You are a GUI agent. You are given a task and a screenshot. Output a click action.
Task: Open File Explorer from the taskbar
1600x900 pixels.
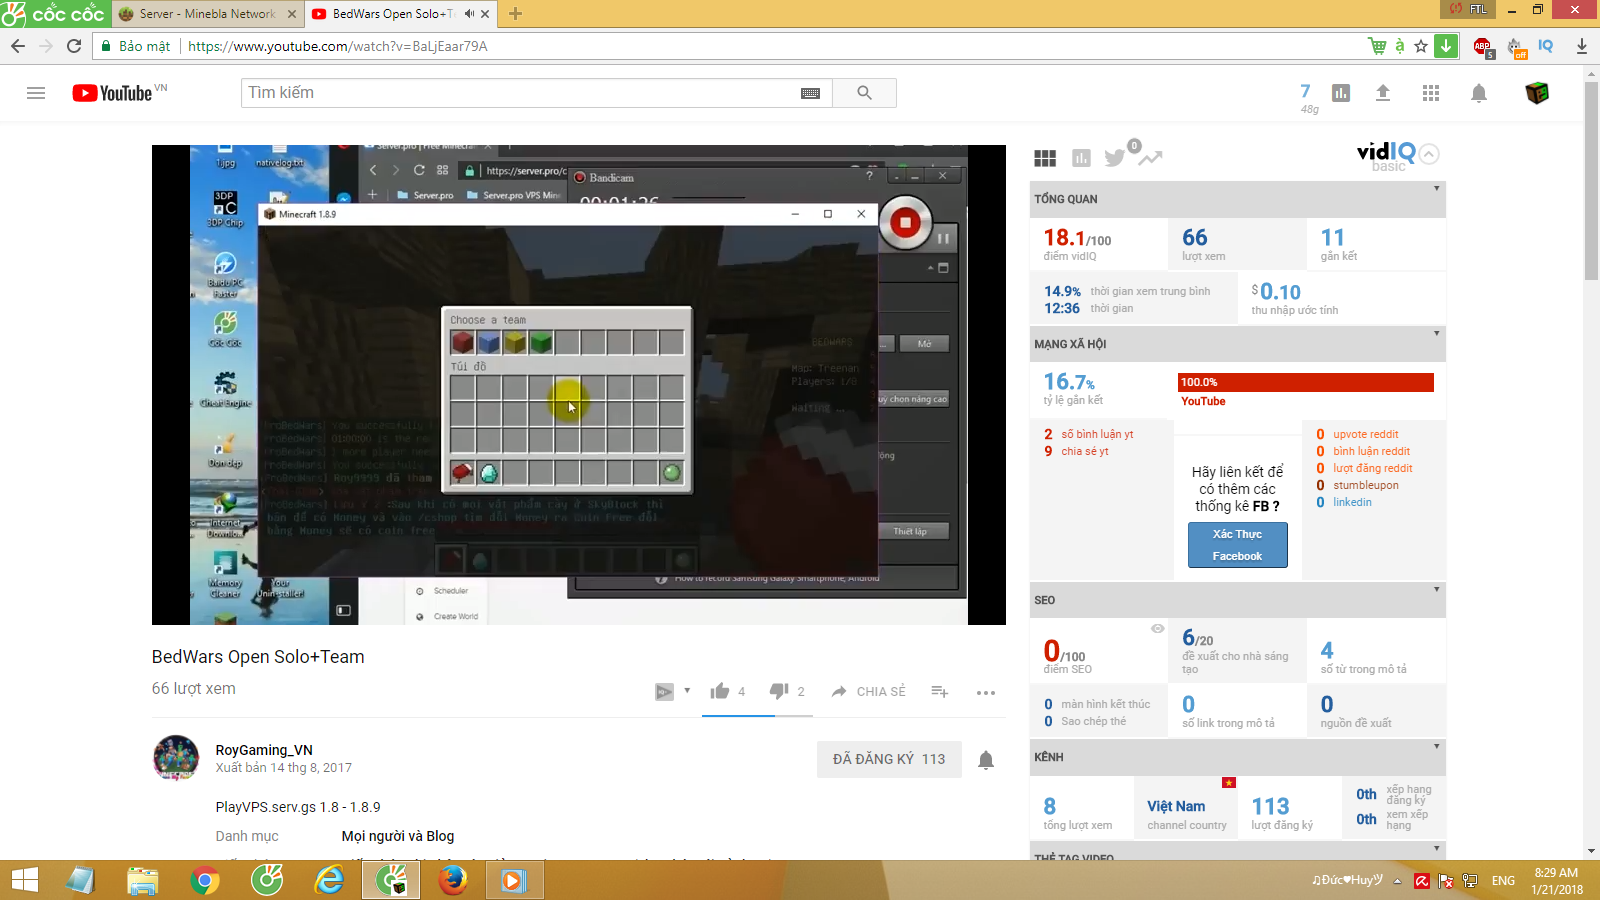(x=143, y=880)
